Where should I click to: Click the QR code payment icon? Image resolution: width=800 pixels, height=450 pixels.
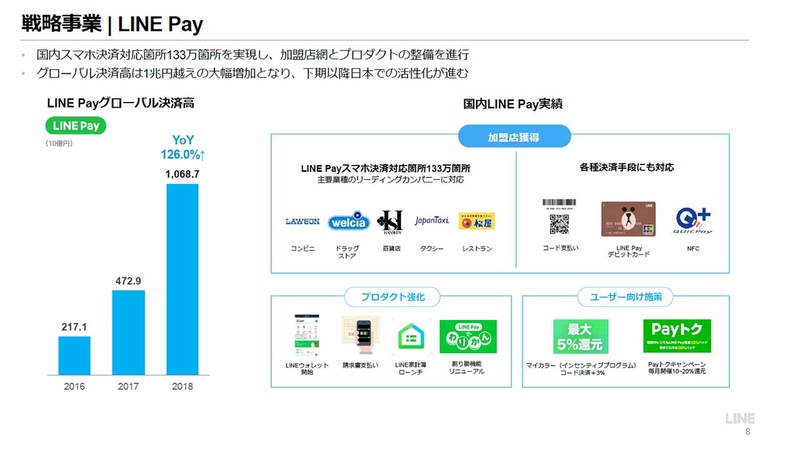pos(560,217)
